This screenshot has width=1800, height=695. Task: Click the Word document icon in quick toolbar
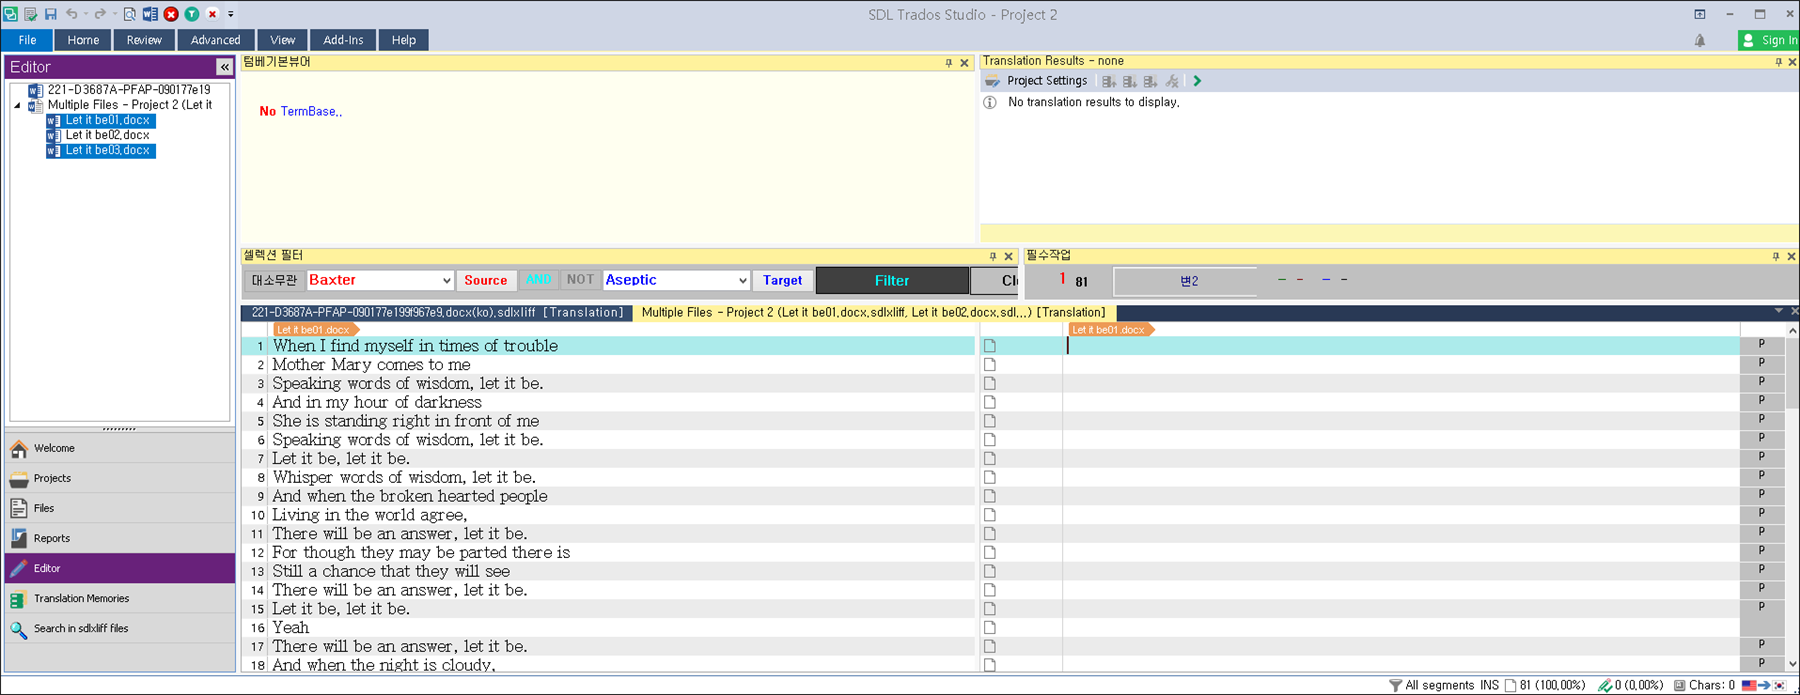click(150, 14)
